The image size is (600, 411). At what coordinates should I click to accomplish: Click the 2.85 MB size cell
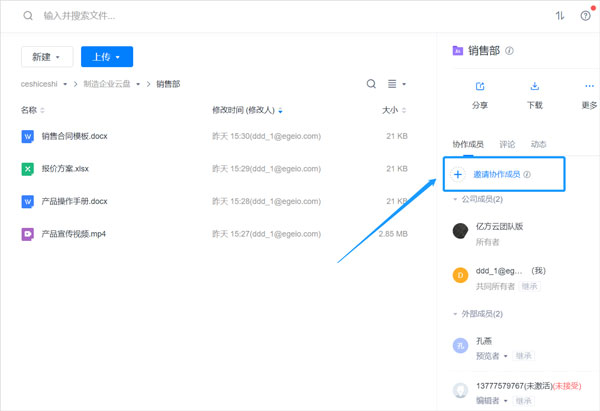click(393, 234)
